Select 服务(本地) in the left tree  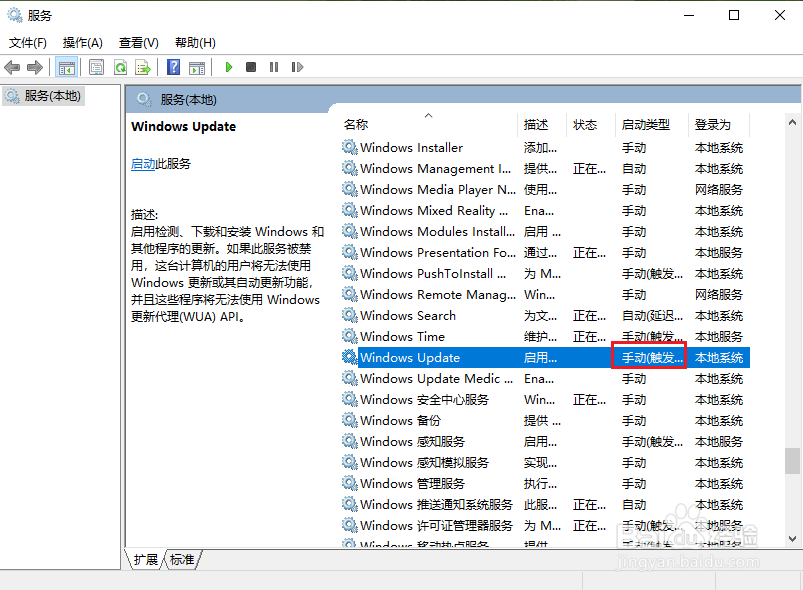tap(44, 96)
